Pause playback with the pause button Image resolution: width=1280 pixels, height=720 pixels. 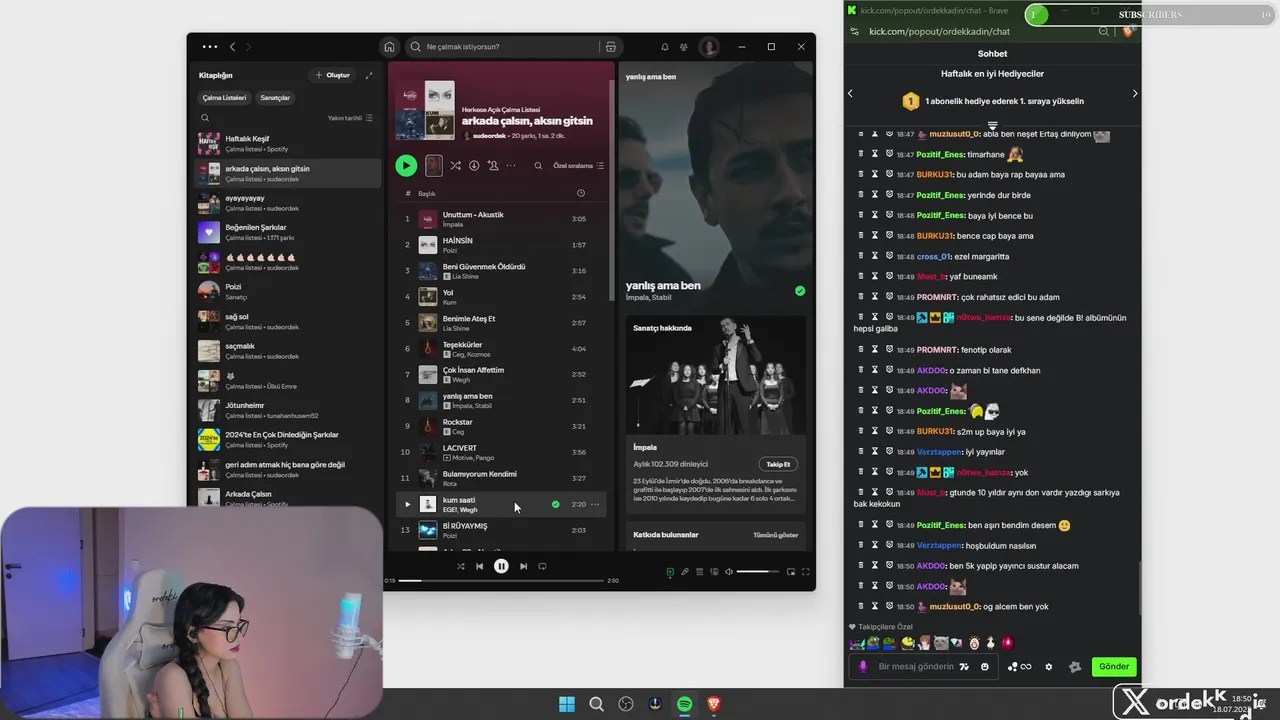pyautogui.click(x=501, y=566)
